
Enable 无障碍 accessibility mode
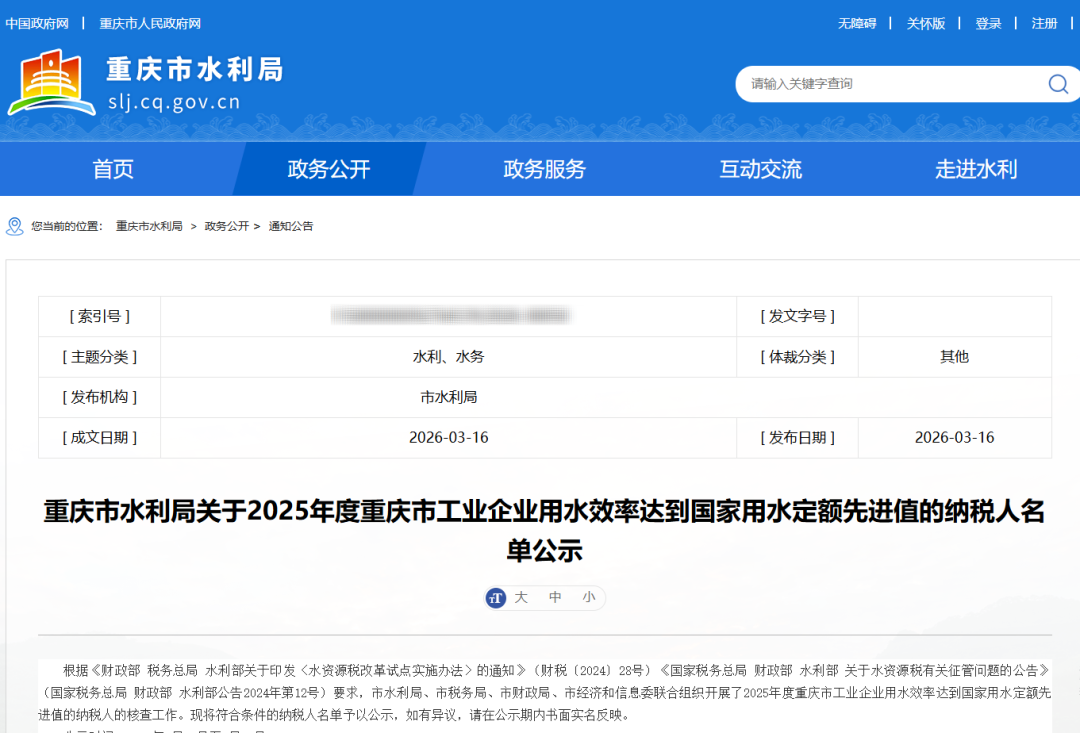(x=857, y=23)
